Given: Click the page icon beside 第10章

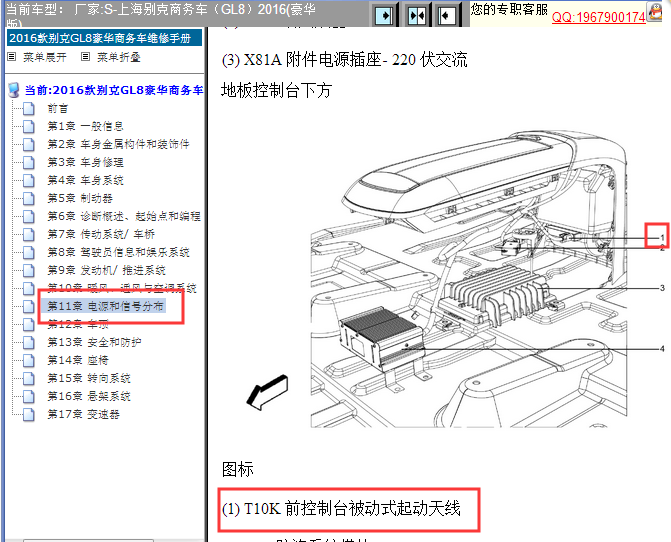Looking at the screenshot, I should (x=29, y=288).
